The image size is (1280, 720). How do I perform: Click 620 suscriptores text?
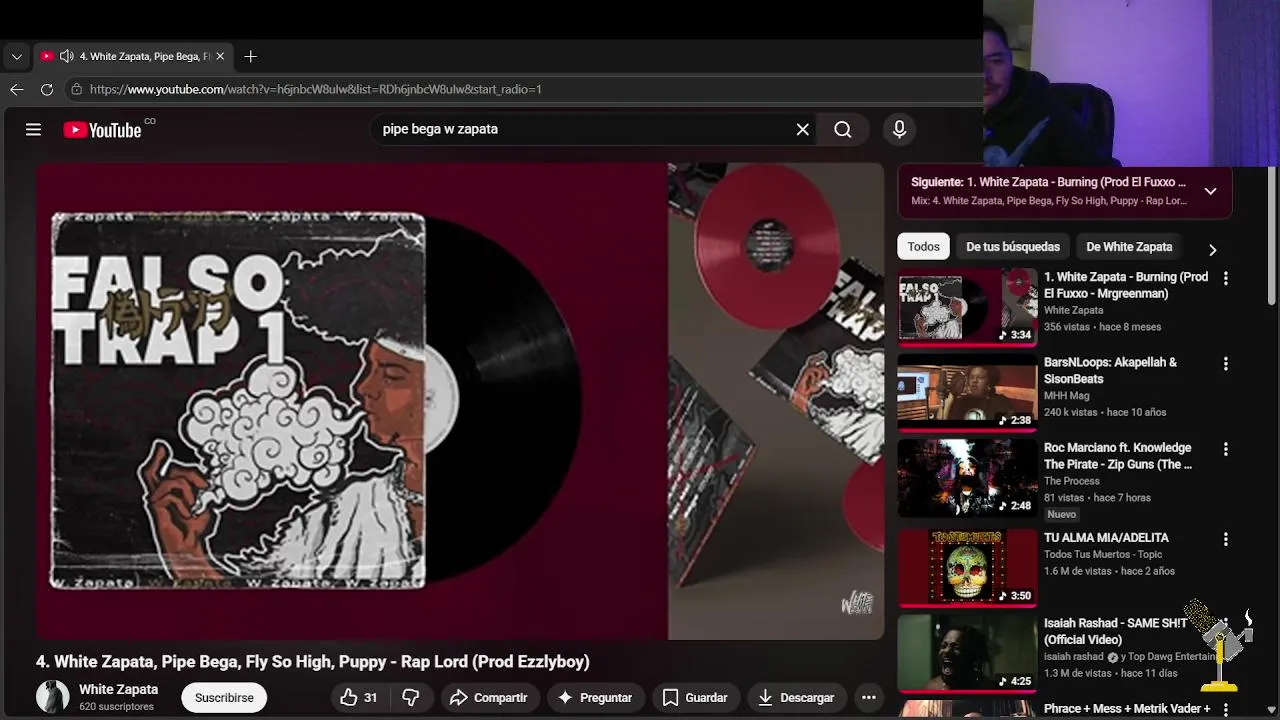(x=116, y=707)
